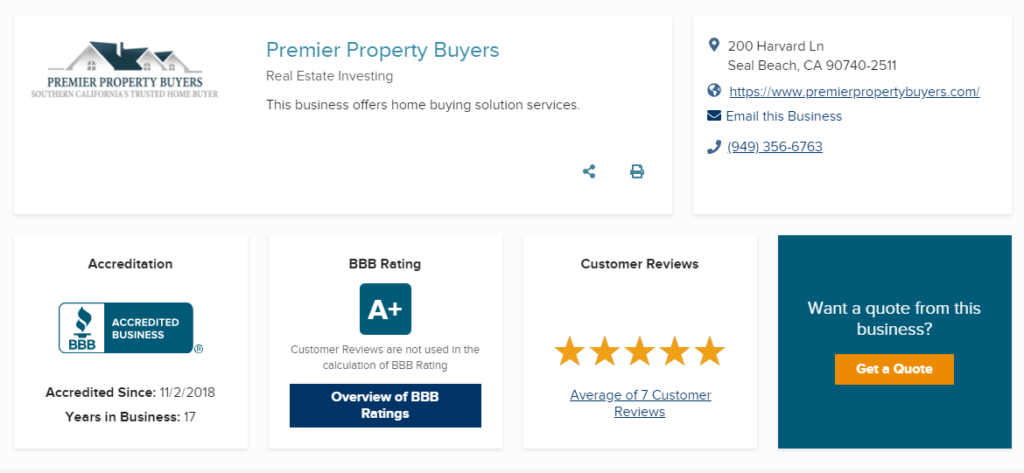Image resolution: width=1024 pixels, height=473 pixels.
Task: Click Email this Business
Action: pyautogui.click(x=784, y=116)
